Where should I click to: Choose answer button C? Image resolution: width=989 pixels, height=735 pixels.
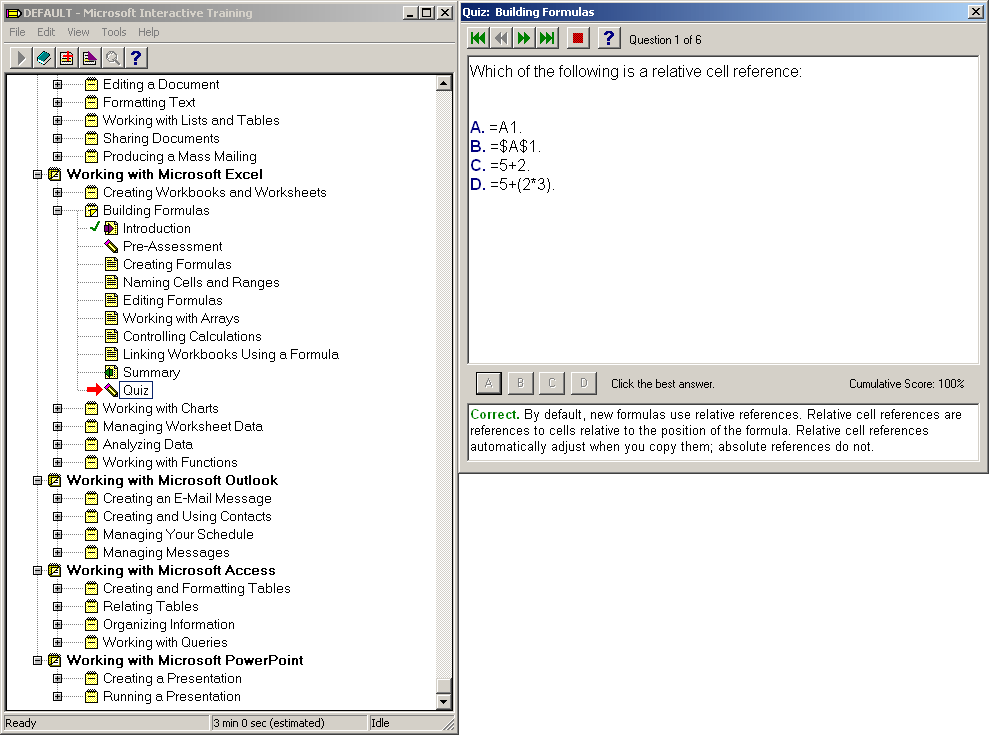pos(552,383)
